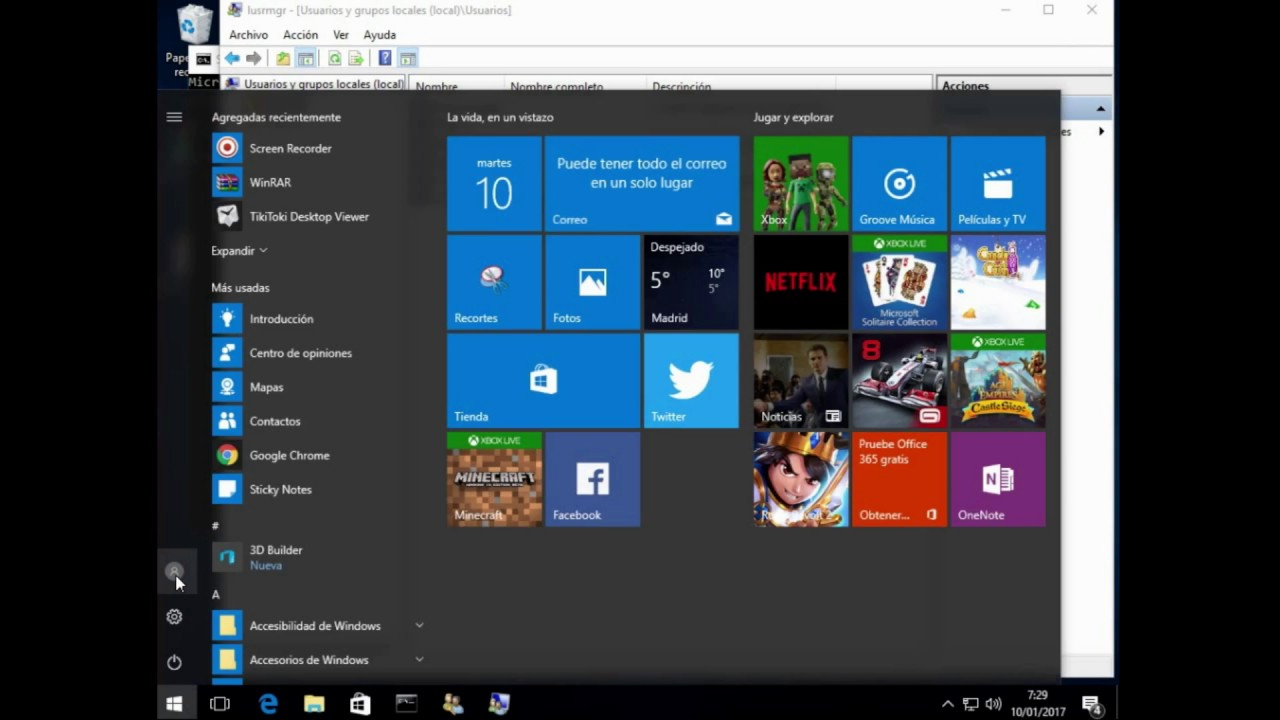Open File Explorer from taskbar
Viewport: 1280px width, 720px height.
(x=314, y=704)
